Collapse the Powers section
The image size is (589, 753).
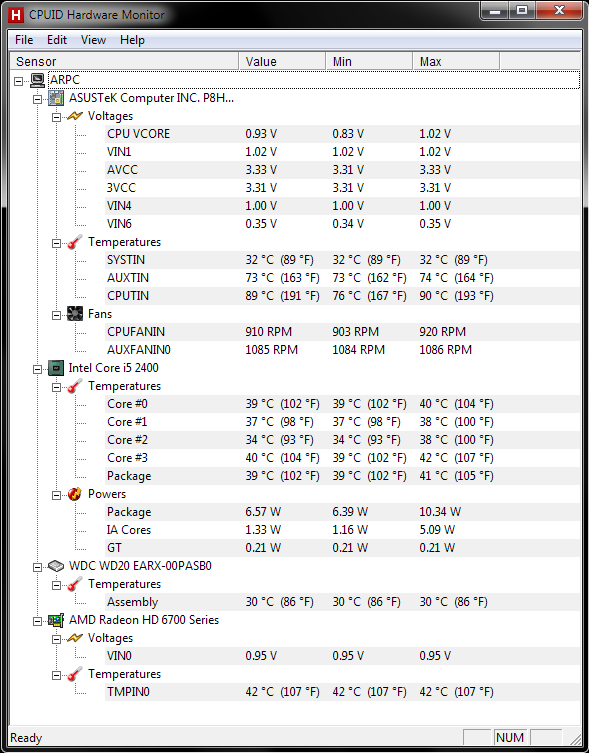click(57, 495)
